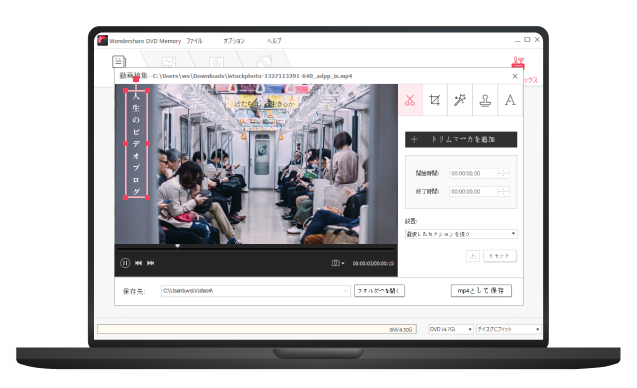Open the Text subtitle tab
637x388 pixels.
coord(510,100)
